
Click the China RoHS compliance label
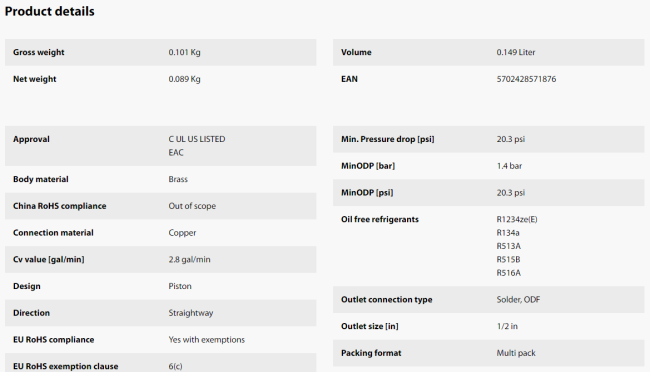(x=59, y=206)
